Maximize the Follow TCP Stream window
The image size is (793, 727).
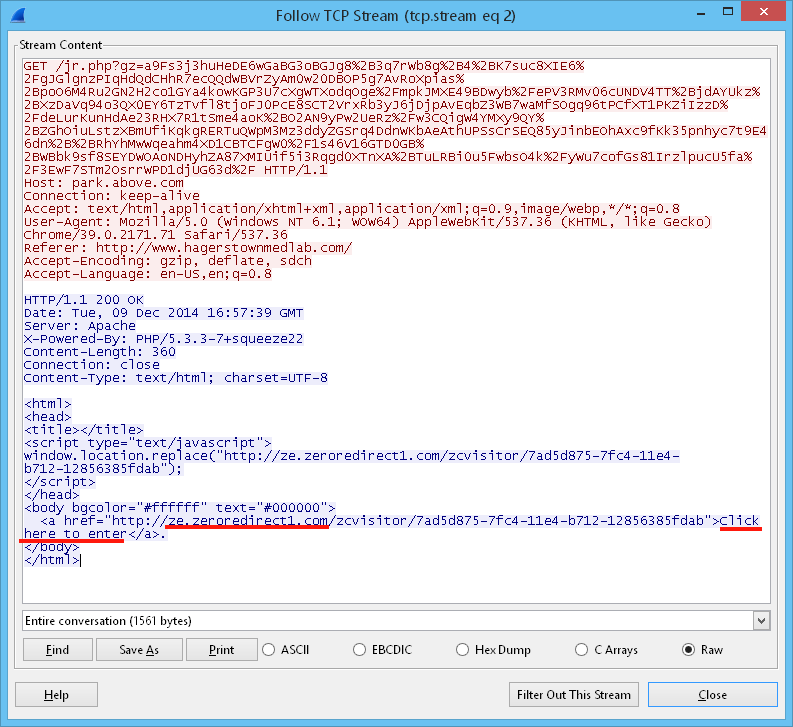tap(728, 11)
